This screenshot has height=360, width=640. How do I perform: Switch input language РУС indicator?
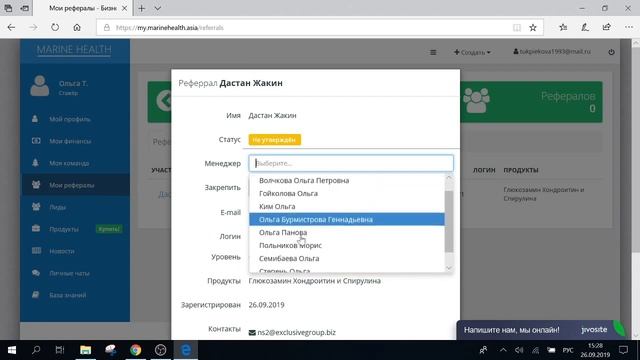568,350
